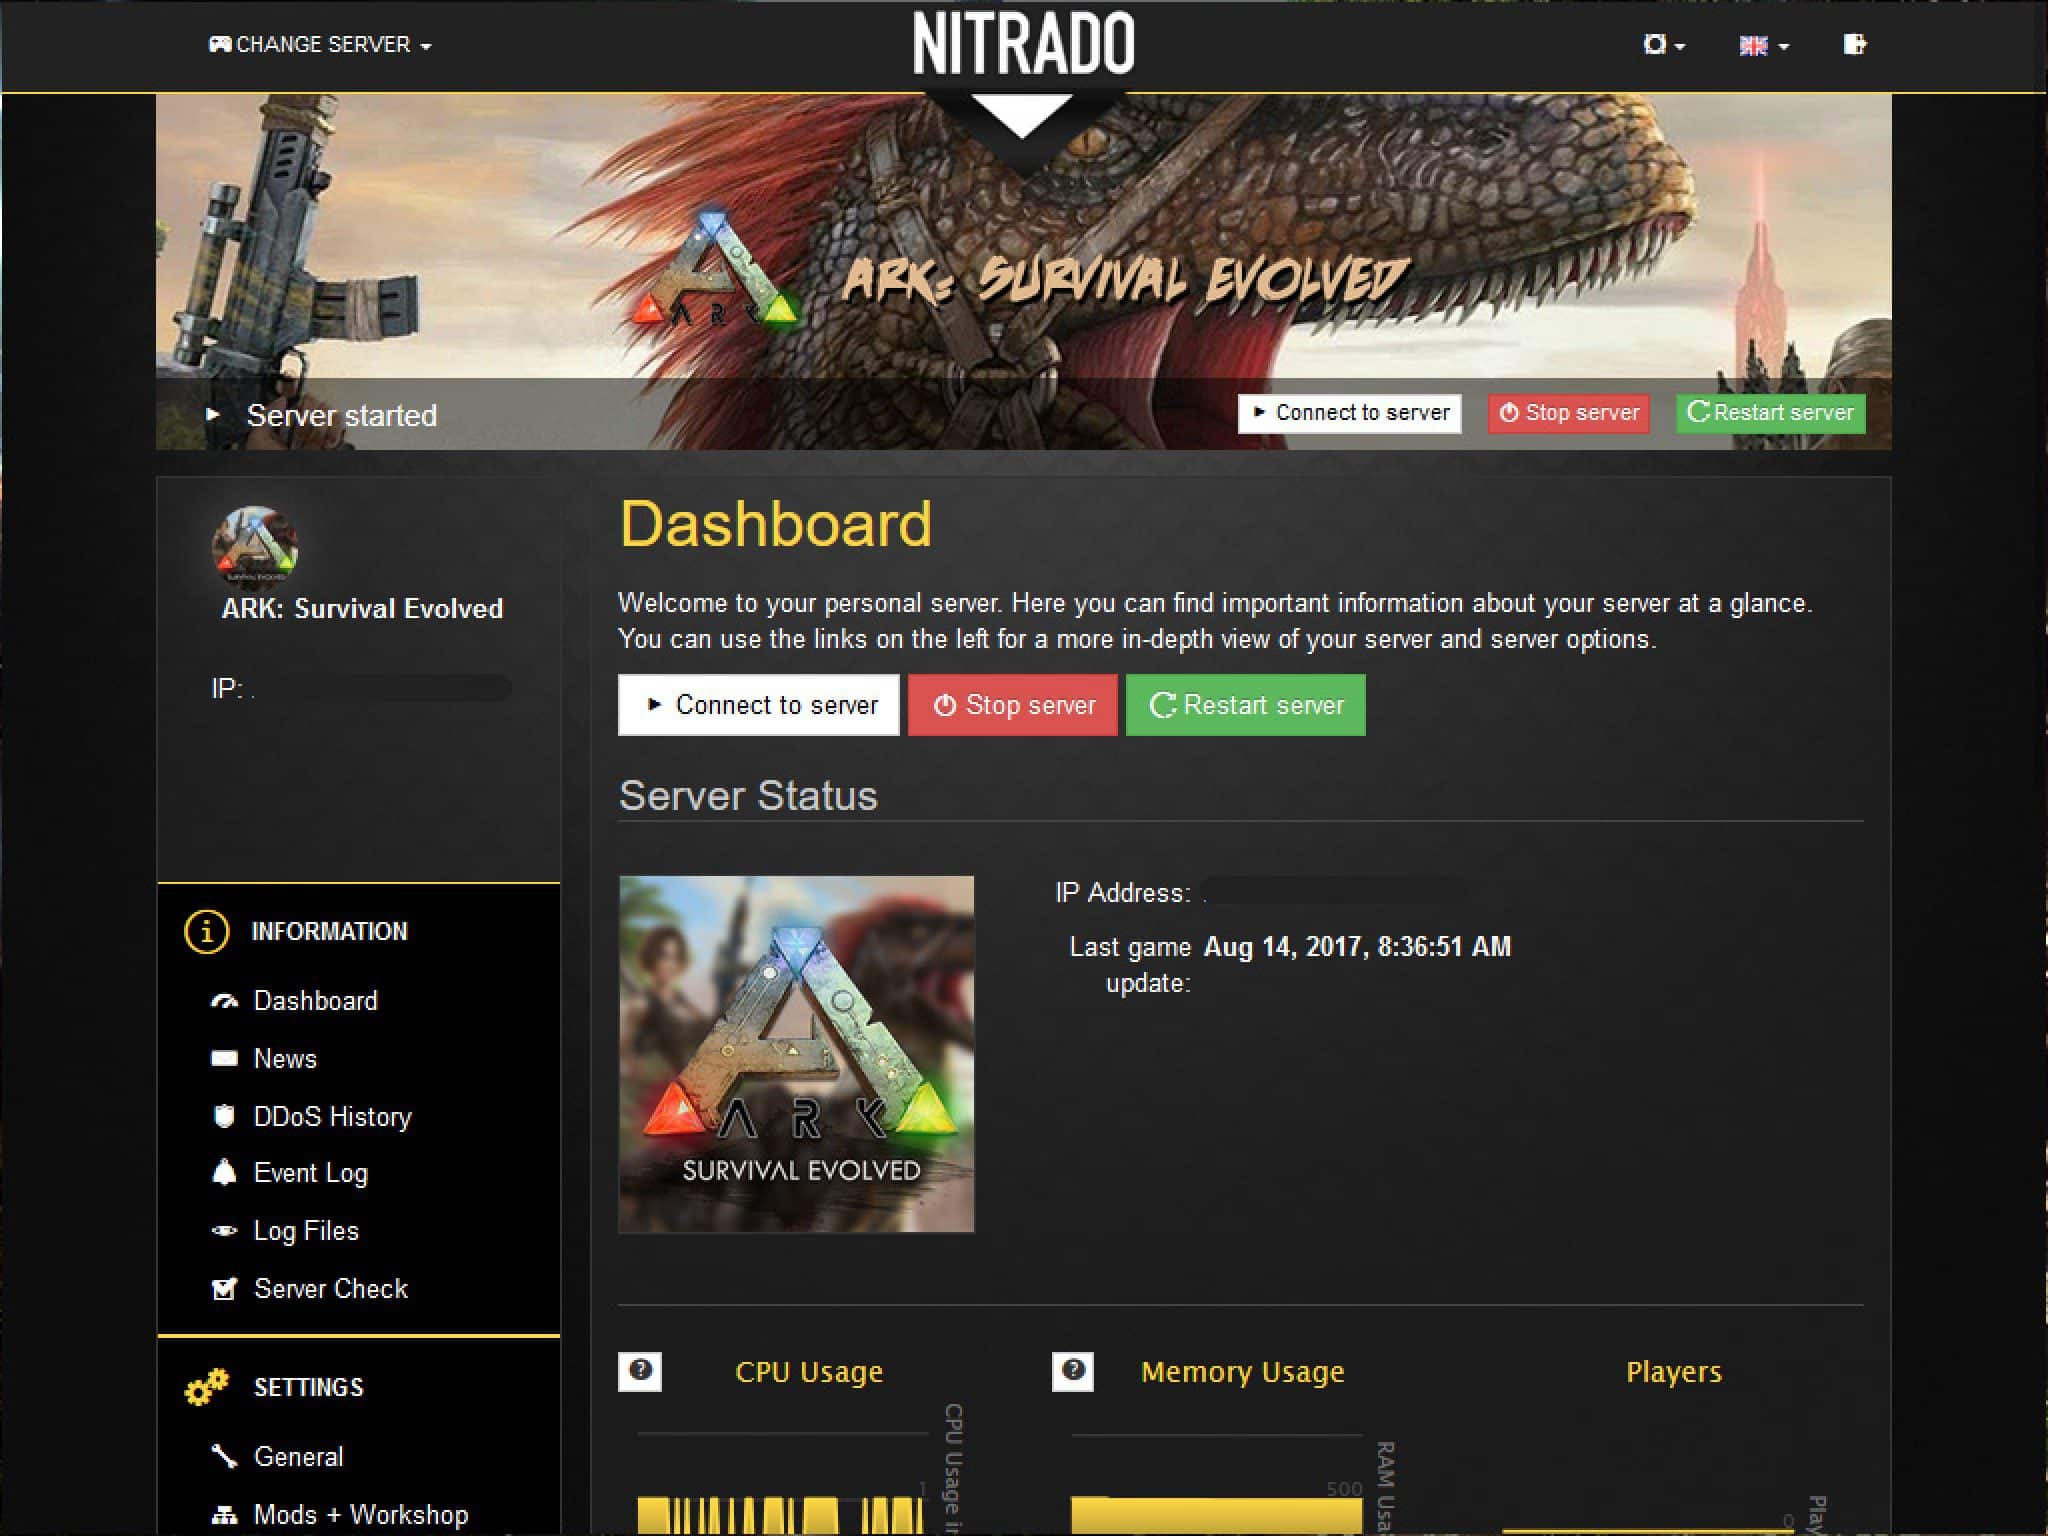This screenshot has height=1536, width=2048.
Task: Click the Mods + Workshop sitemap icon
Action: [x=224, y=1514]
